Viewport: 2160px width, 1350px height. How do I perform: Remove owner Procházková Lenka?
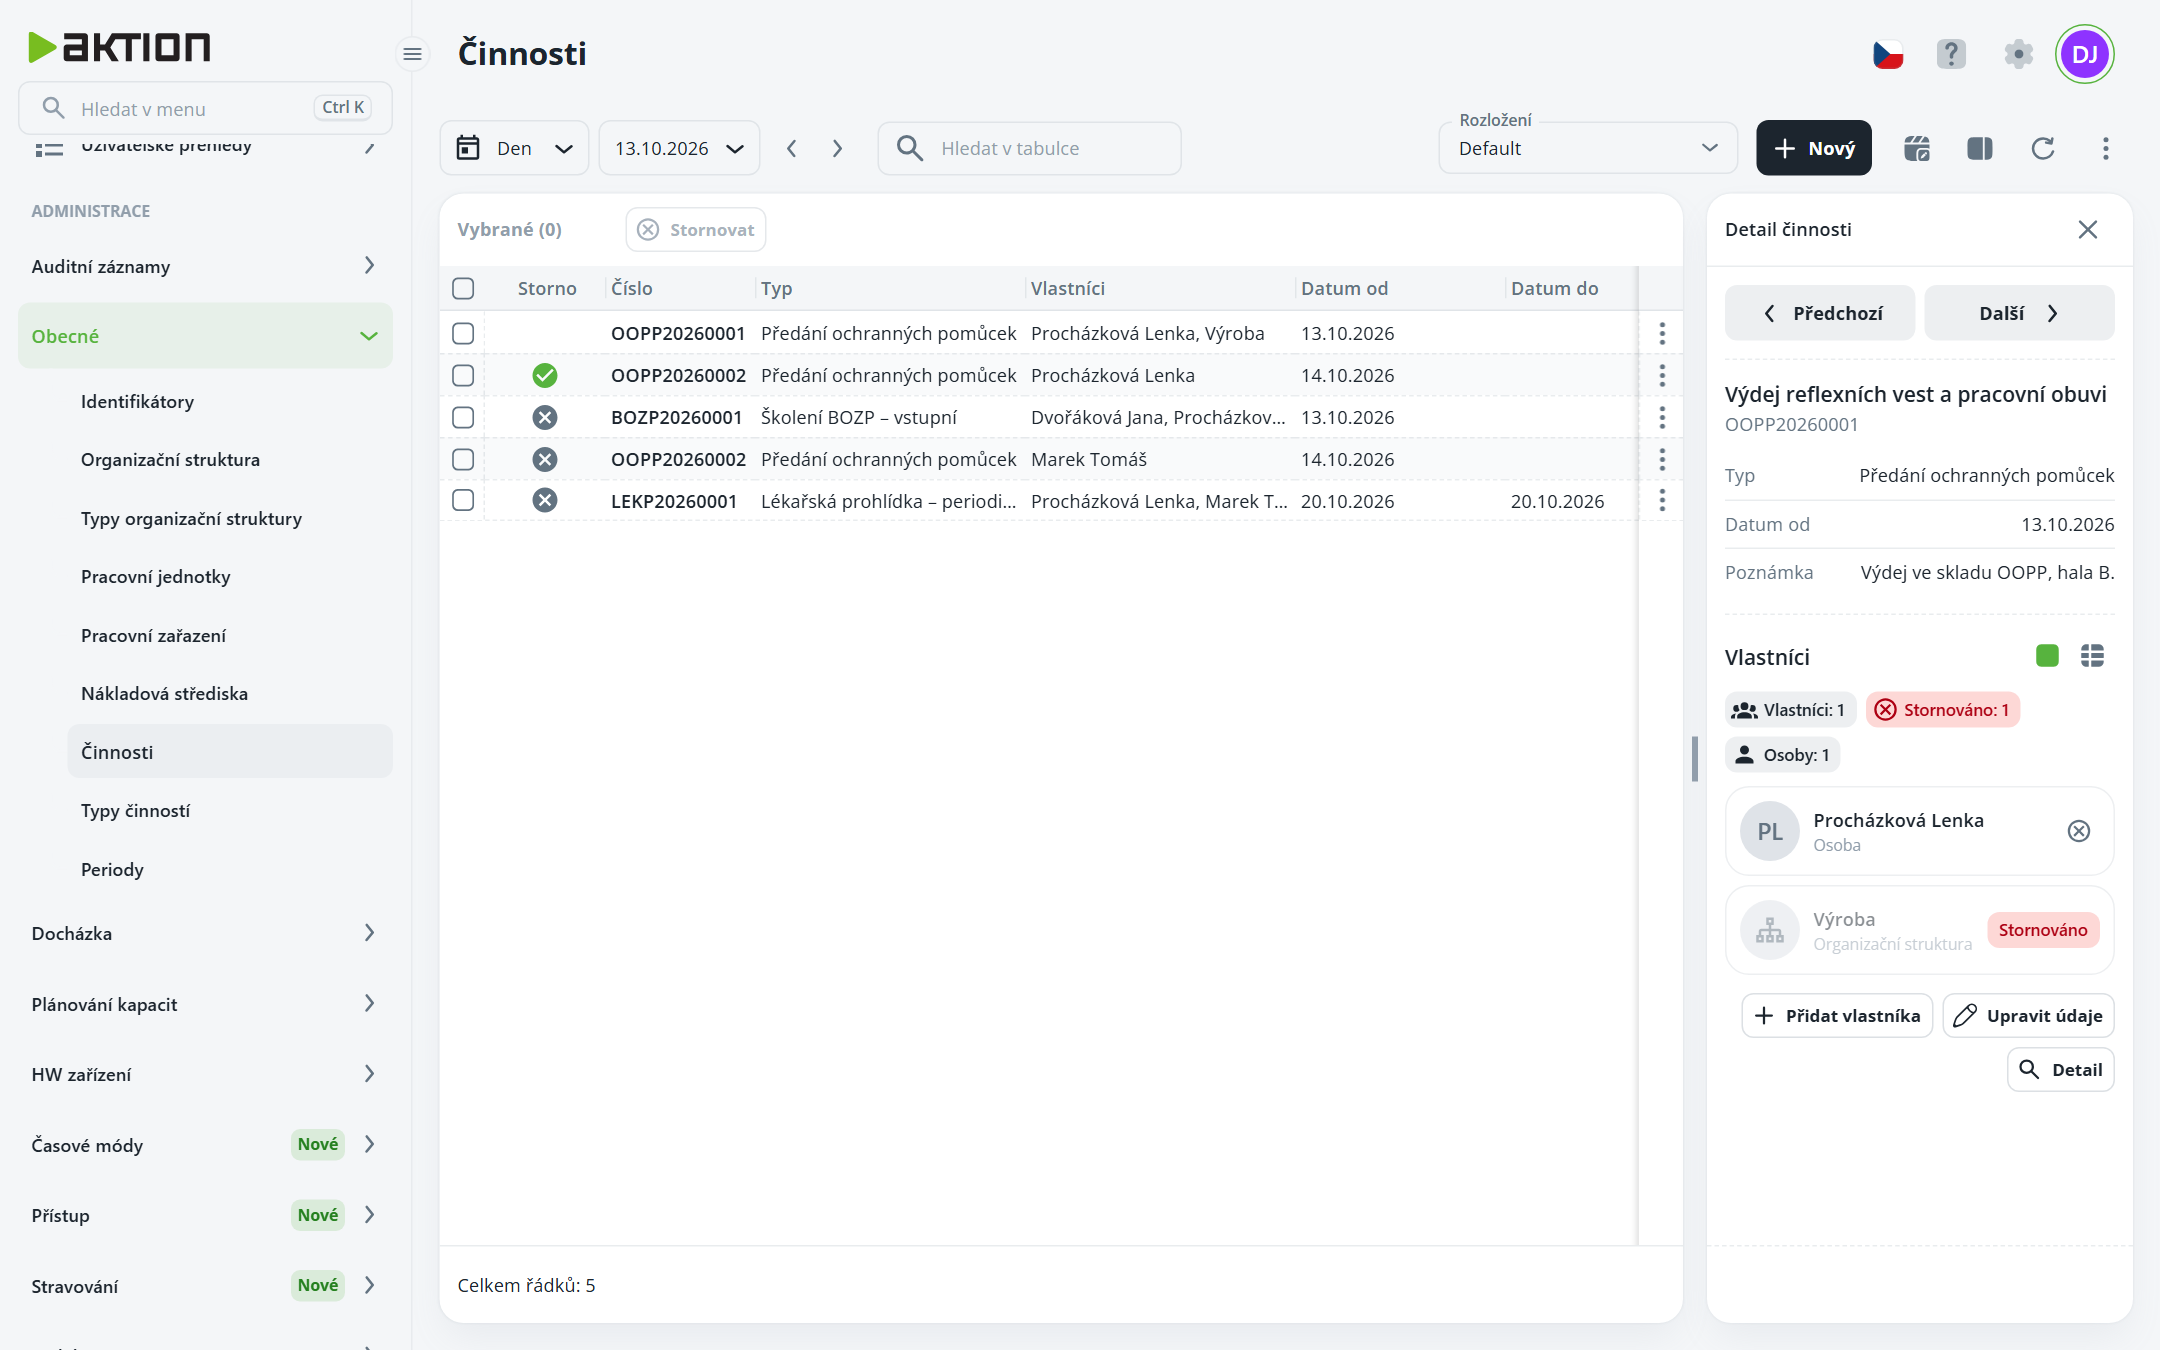tap(2078, 831)
